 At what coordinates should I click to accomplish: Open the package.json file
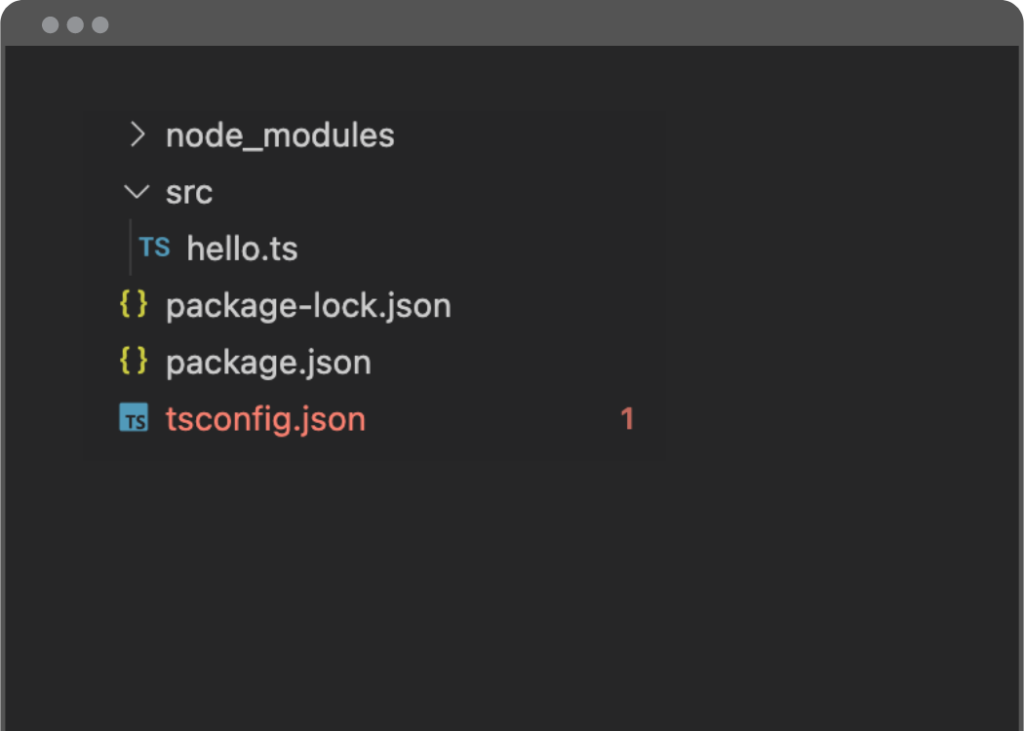(x=268, y=363)
